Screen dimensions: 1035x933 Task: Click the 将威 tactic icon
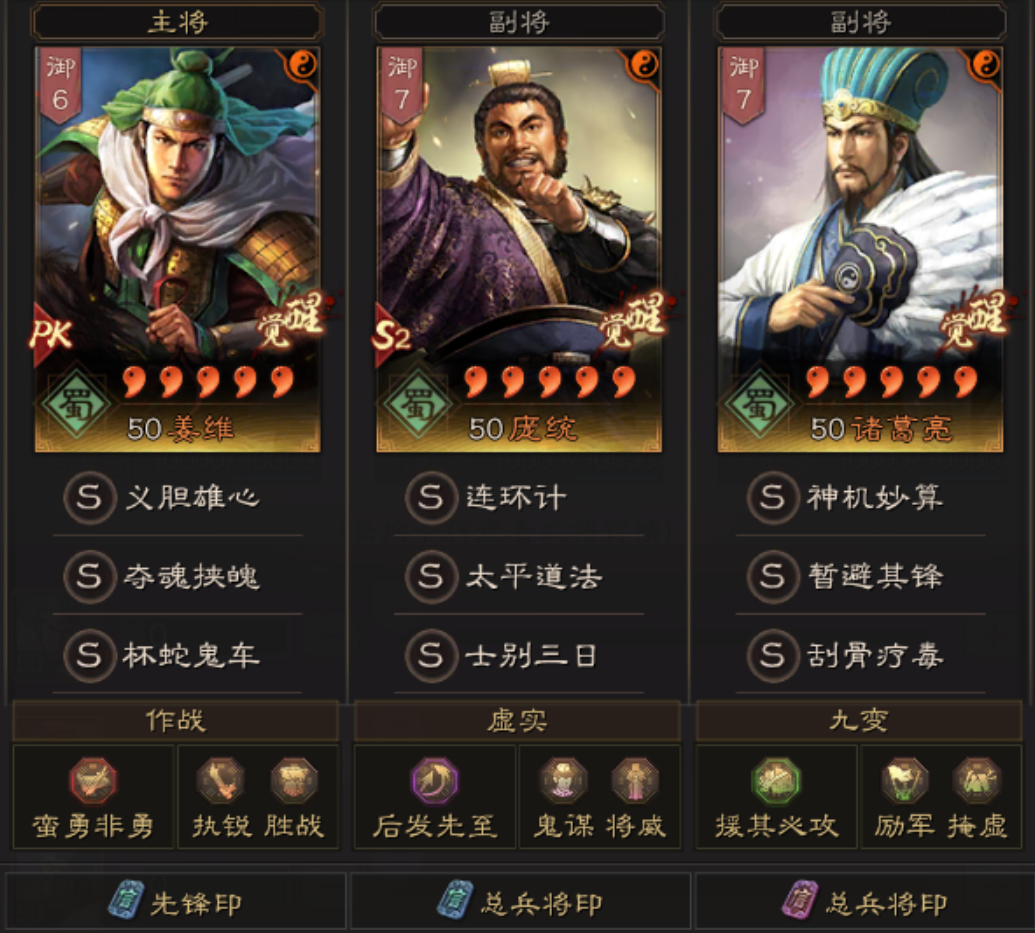(635, 780)
